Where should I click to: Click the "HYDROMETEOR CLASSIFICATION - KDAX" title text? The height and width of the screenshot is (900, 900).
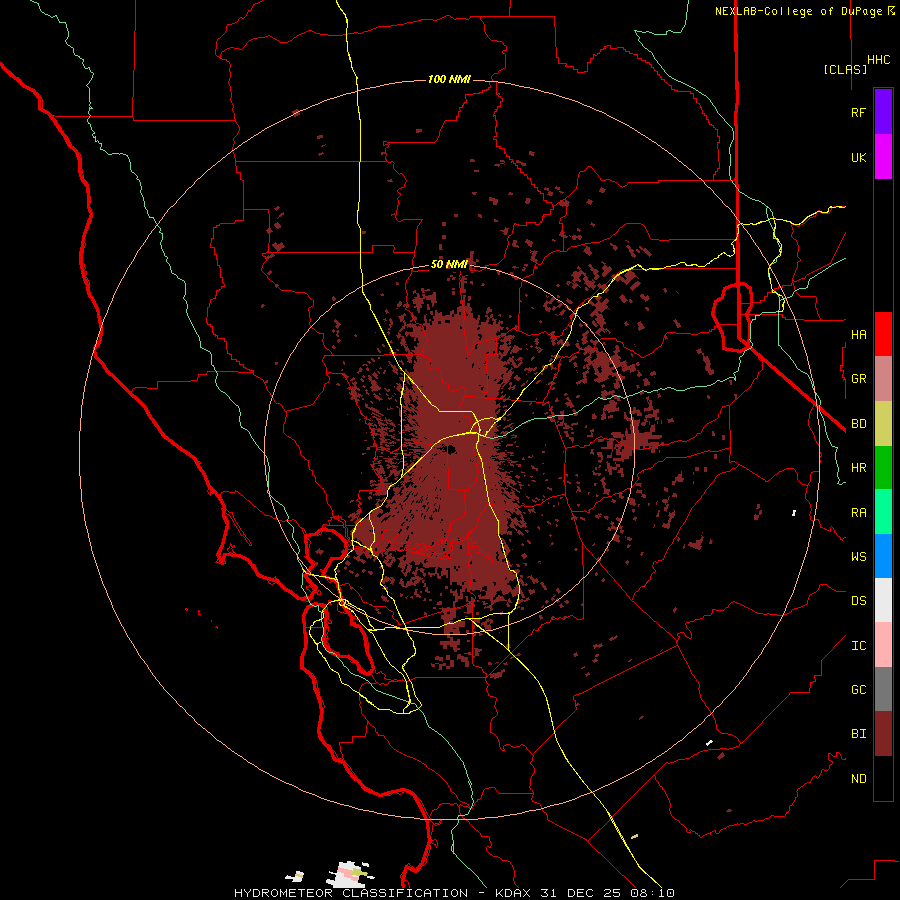pyautogui.click(x=382, y=893)
